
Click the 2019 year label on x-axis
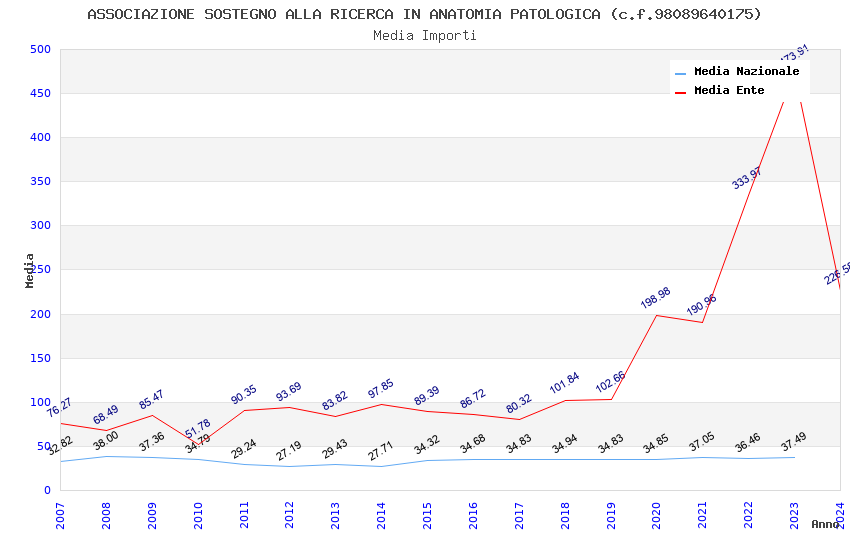(611, 515)
